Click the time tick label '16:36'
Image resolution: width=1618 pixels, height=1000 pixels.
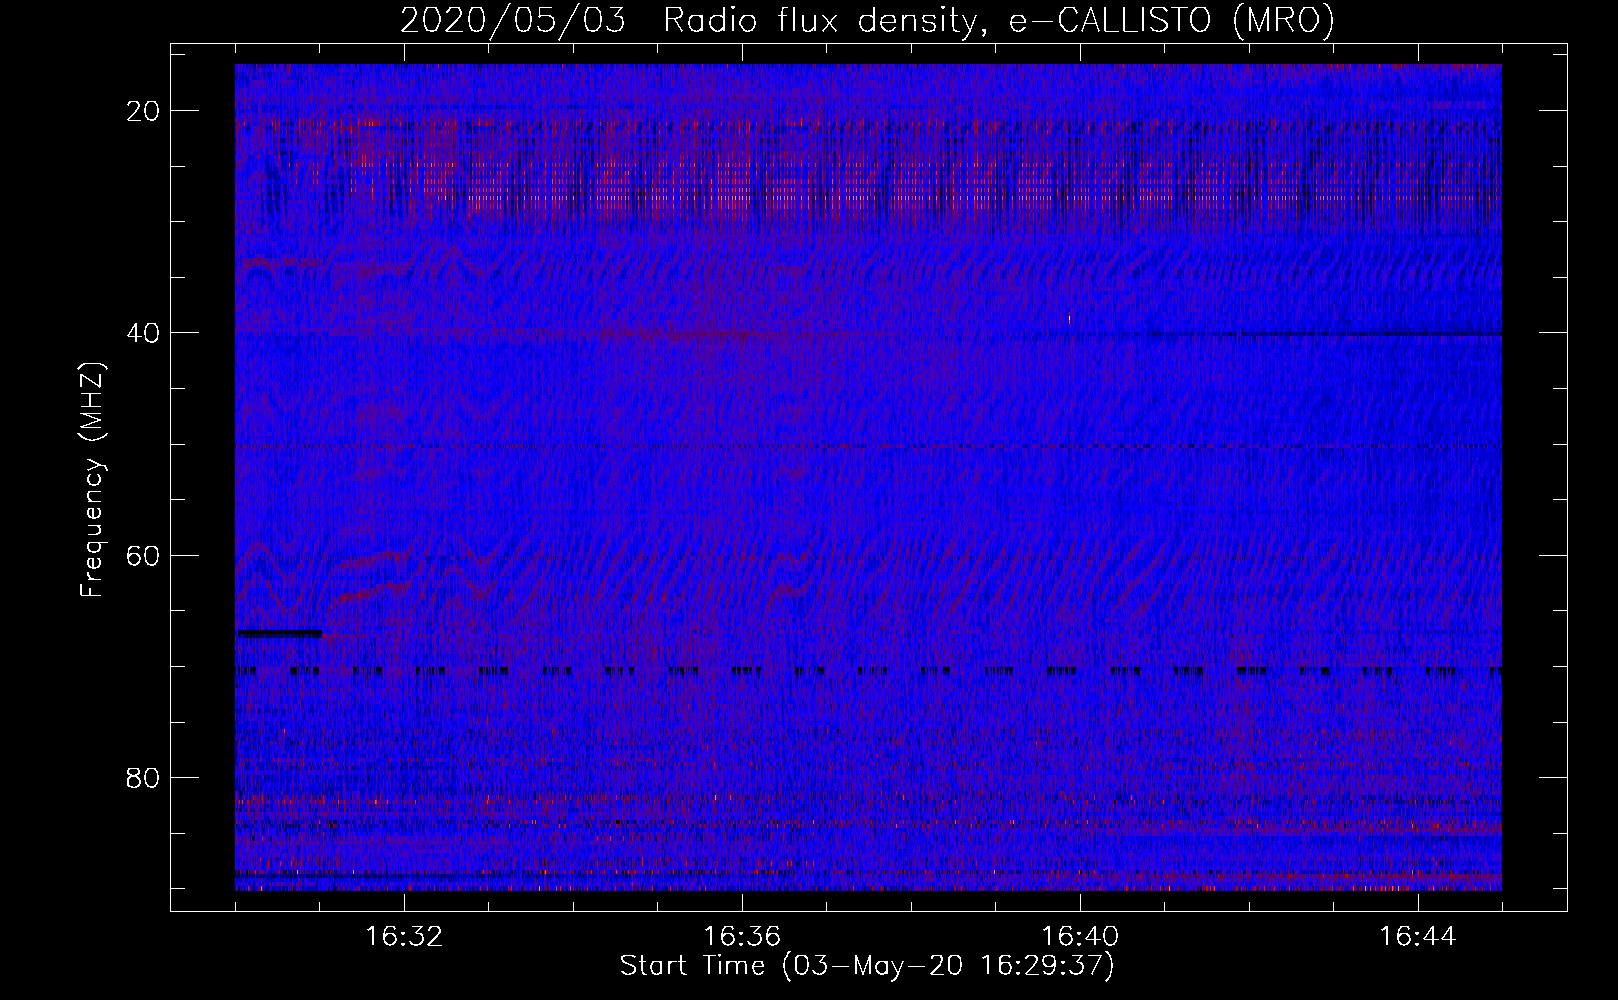(742, 937)
